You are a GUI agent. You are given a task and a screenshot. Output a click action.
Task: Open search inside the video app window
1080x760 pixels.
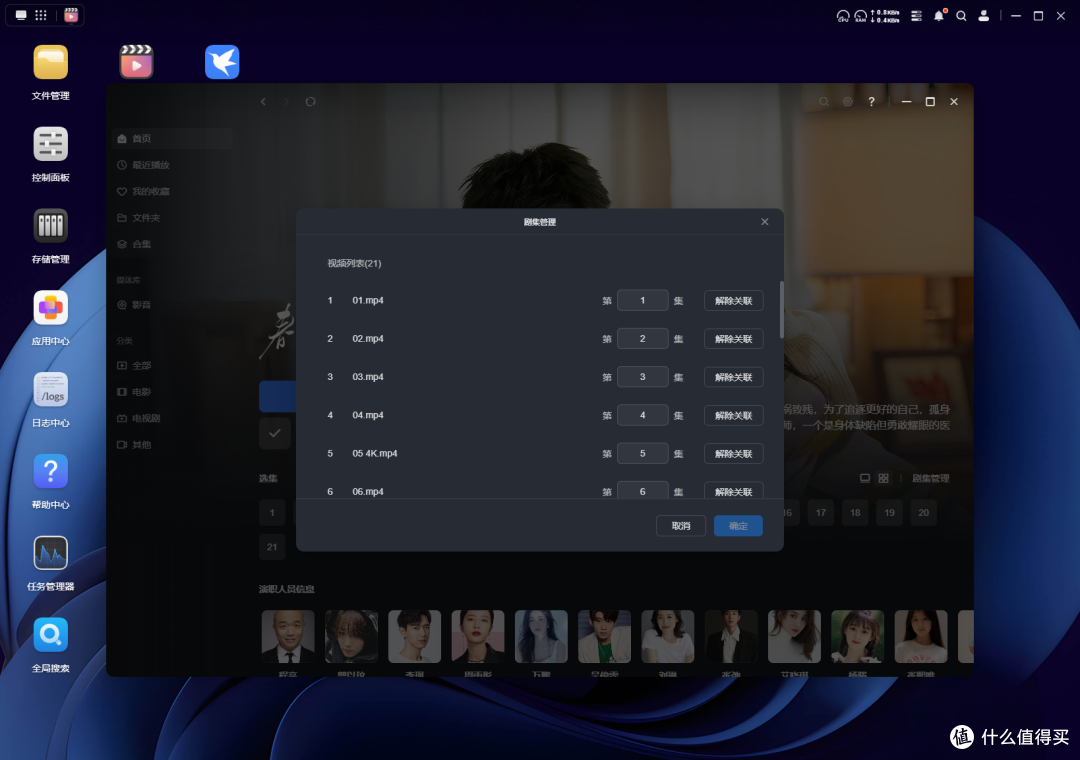coord(824,101)
